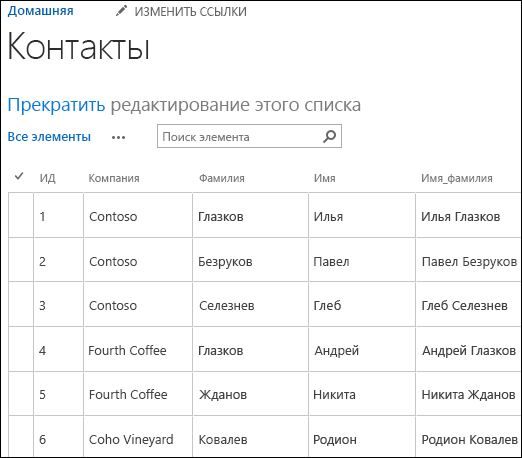522x458 pixels.
Task: Click the Глазков surname cell in row 1
Action: (251, 215)
